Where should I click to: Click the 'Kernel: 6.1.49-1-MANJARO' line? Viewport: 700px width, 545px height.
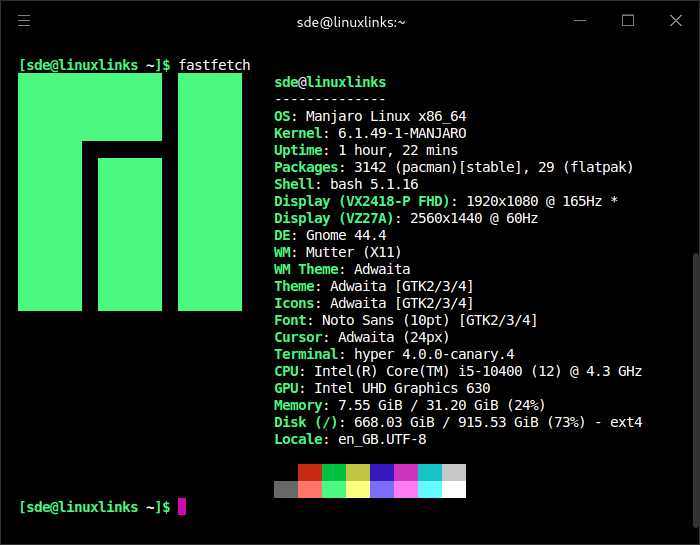[370, 133]
